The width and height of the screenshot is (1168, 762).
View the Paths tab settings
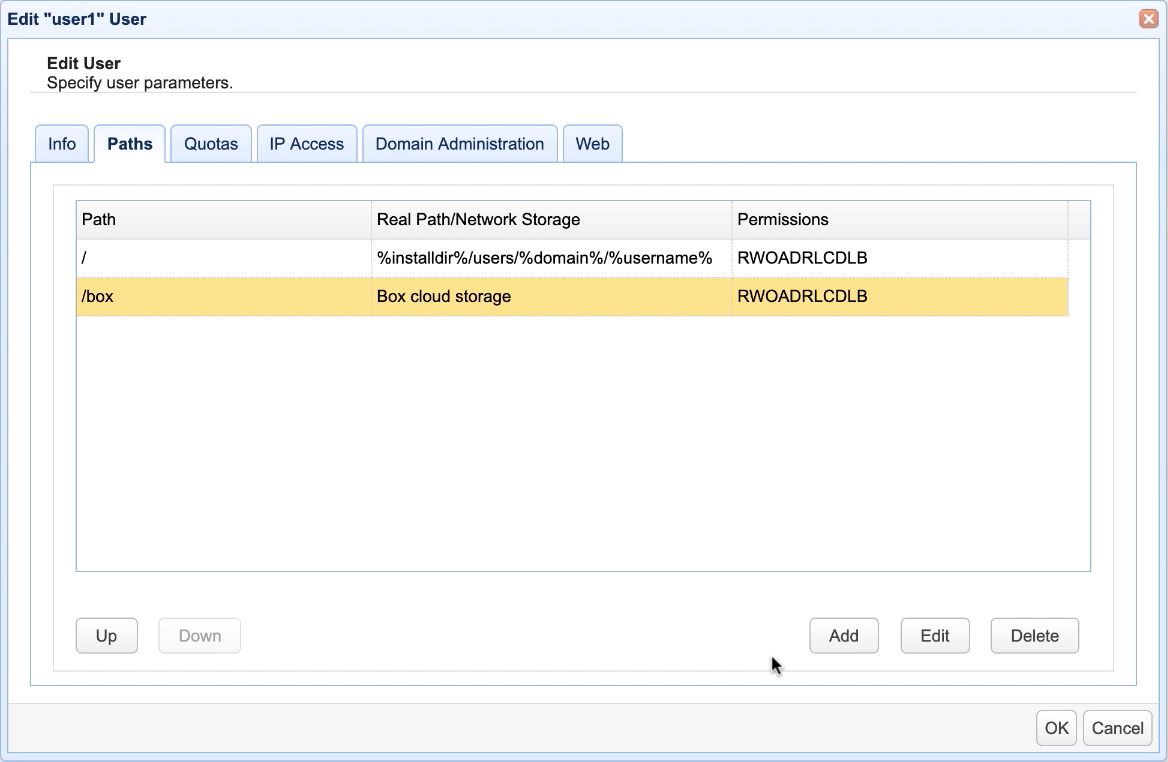tap(129, 143)
